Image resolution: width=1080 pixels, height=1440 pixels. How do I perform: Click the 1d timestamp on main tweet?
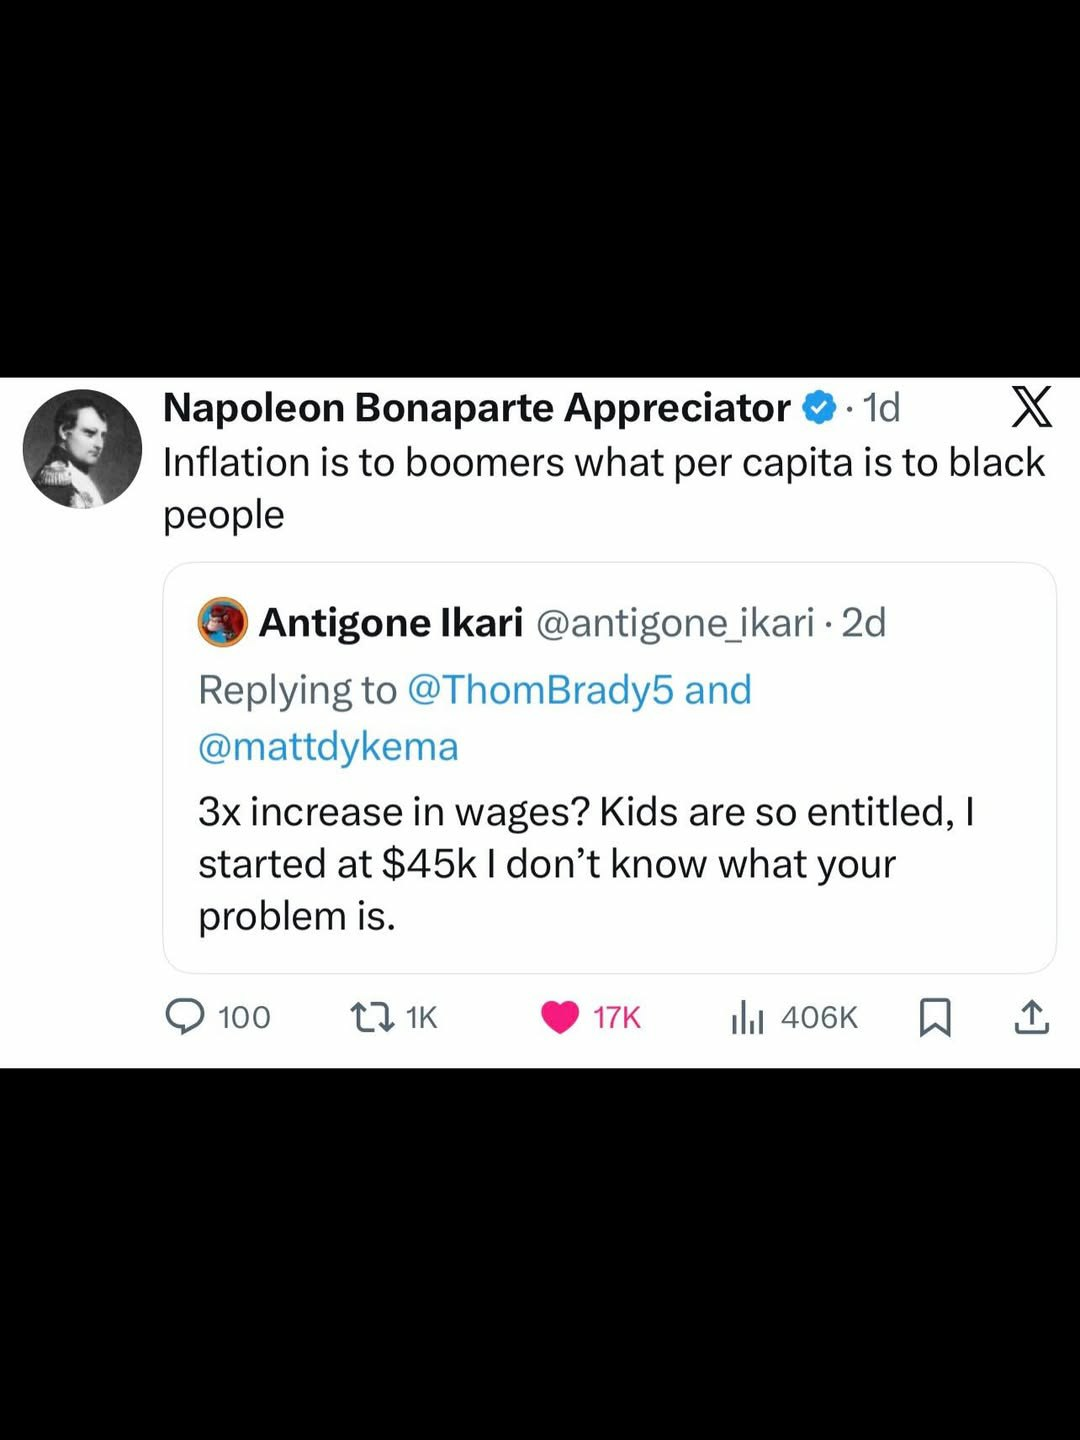[x=882, y=407]
